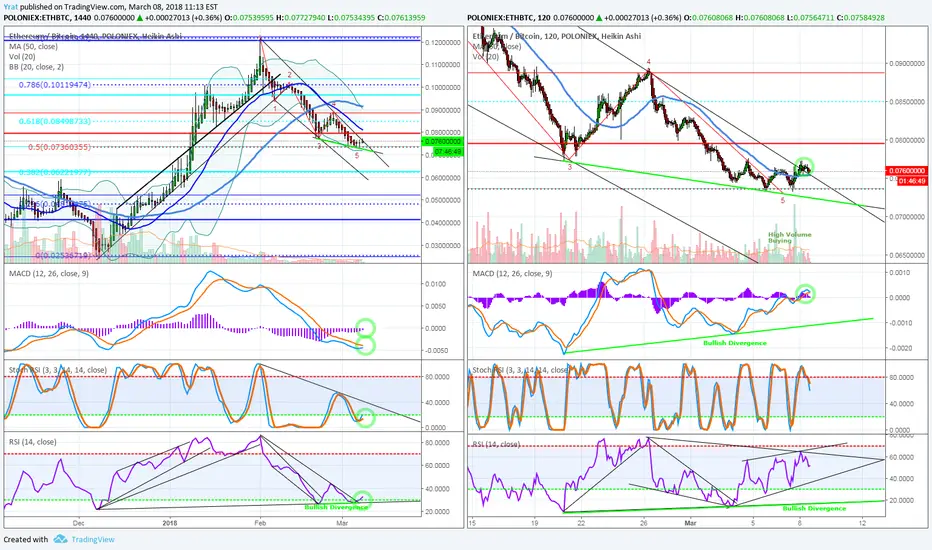The height and width of the screenshot is (550, 932).
Task: Click '12' on right chart time axis
Action: point(862,523)
